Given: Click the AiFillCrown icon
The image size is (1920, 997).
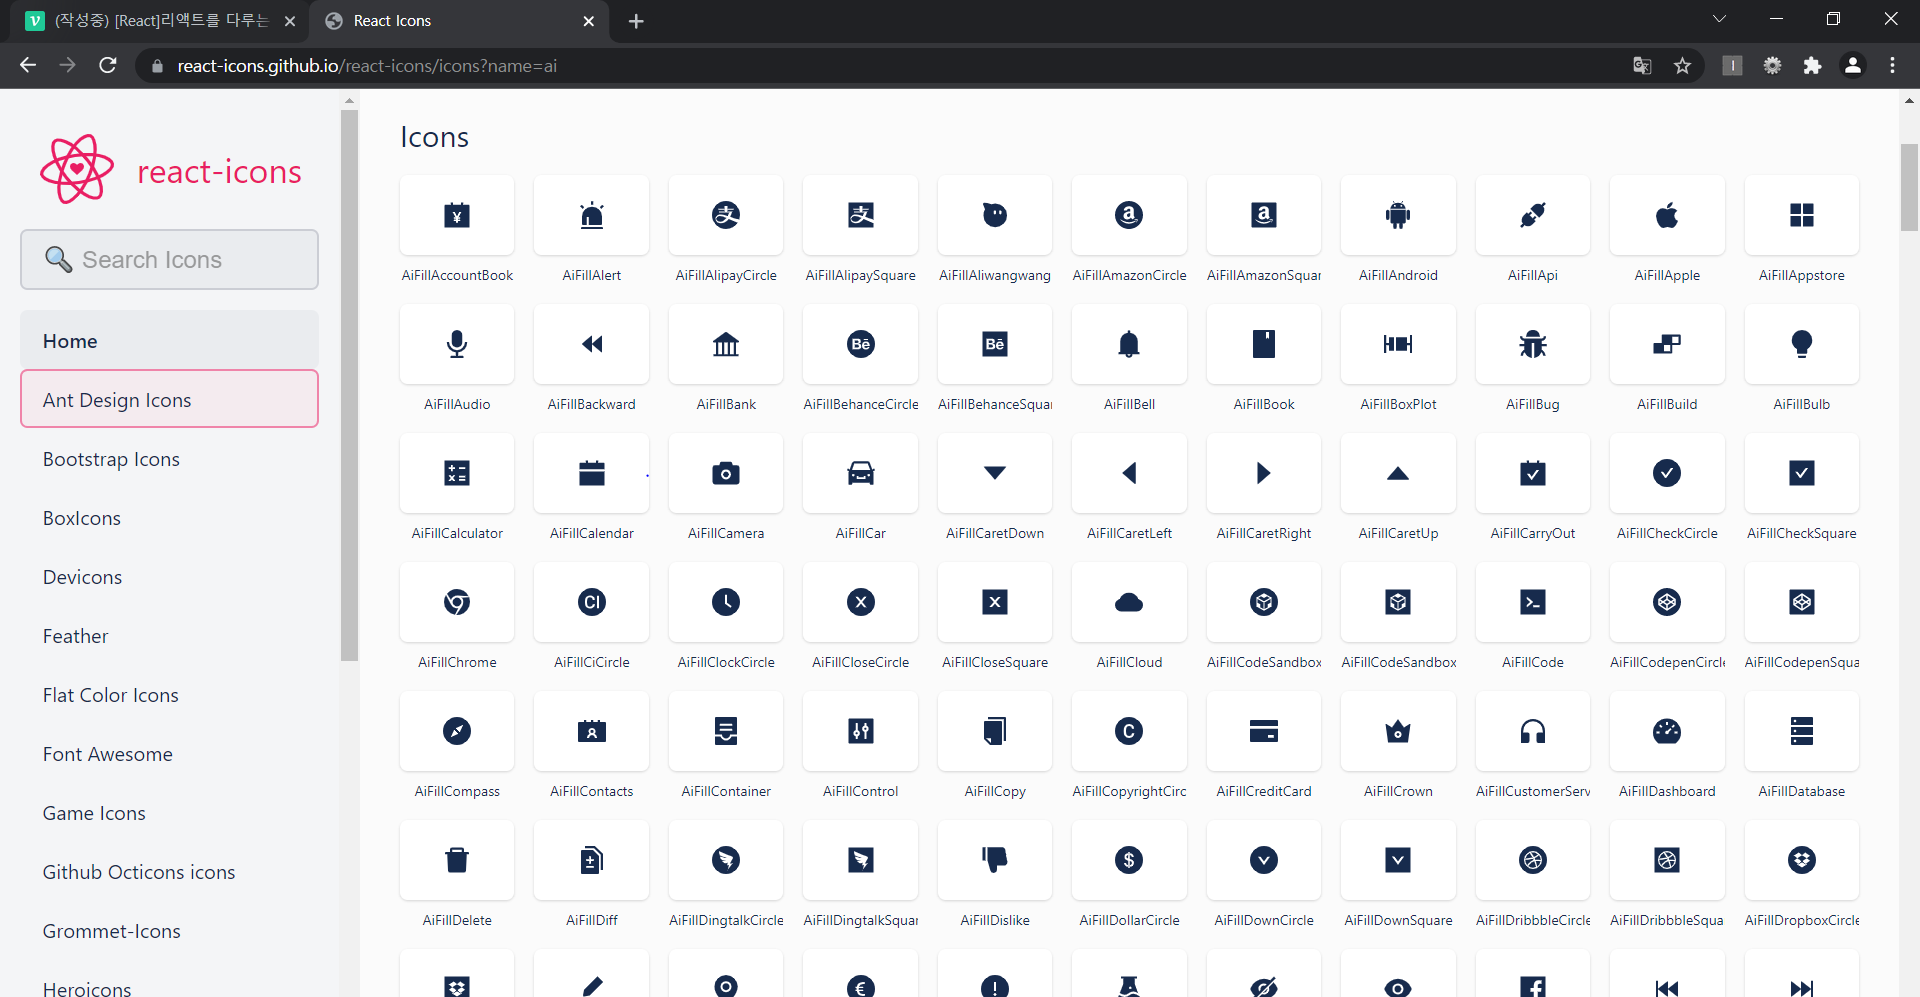Looking at the screenshot, I should click(x=1398, y=731).
